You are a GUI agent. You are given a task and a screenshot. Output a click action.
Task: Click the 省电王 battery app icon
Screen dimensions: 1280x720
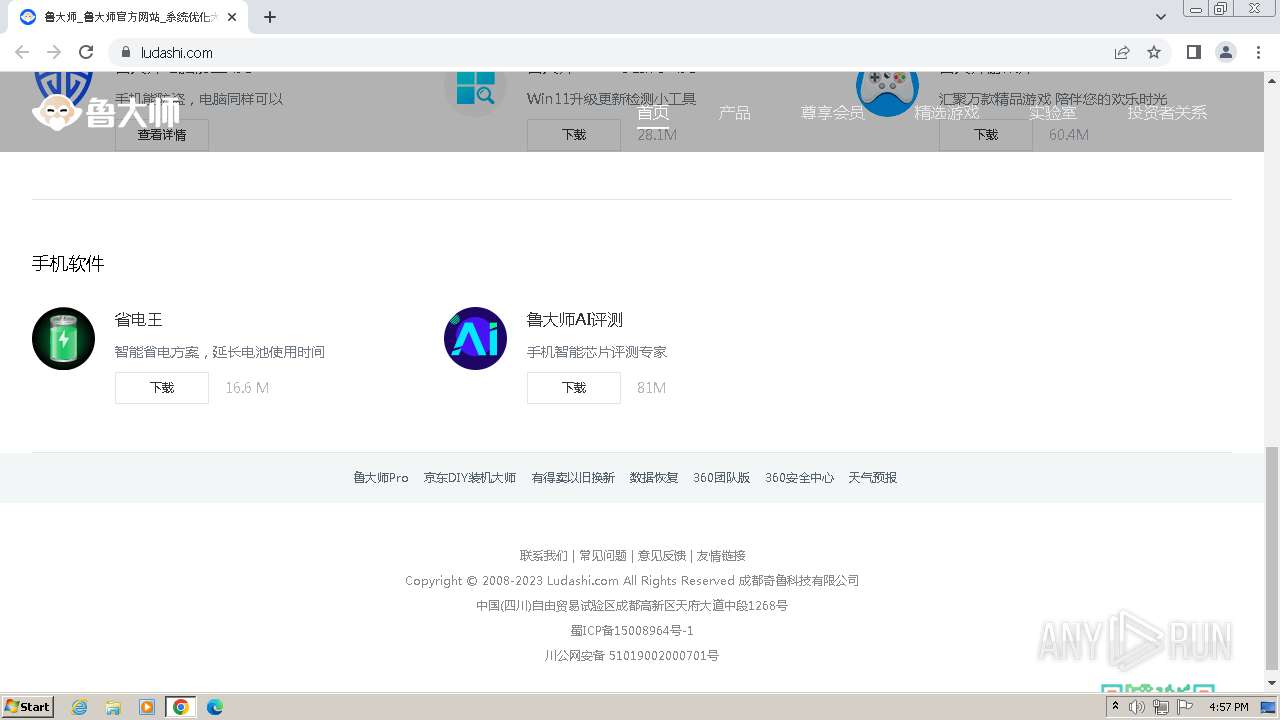point(63,338)
